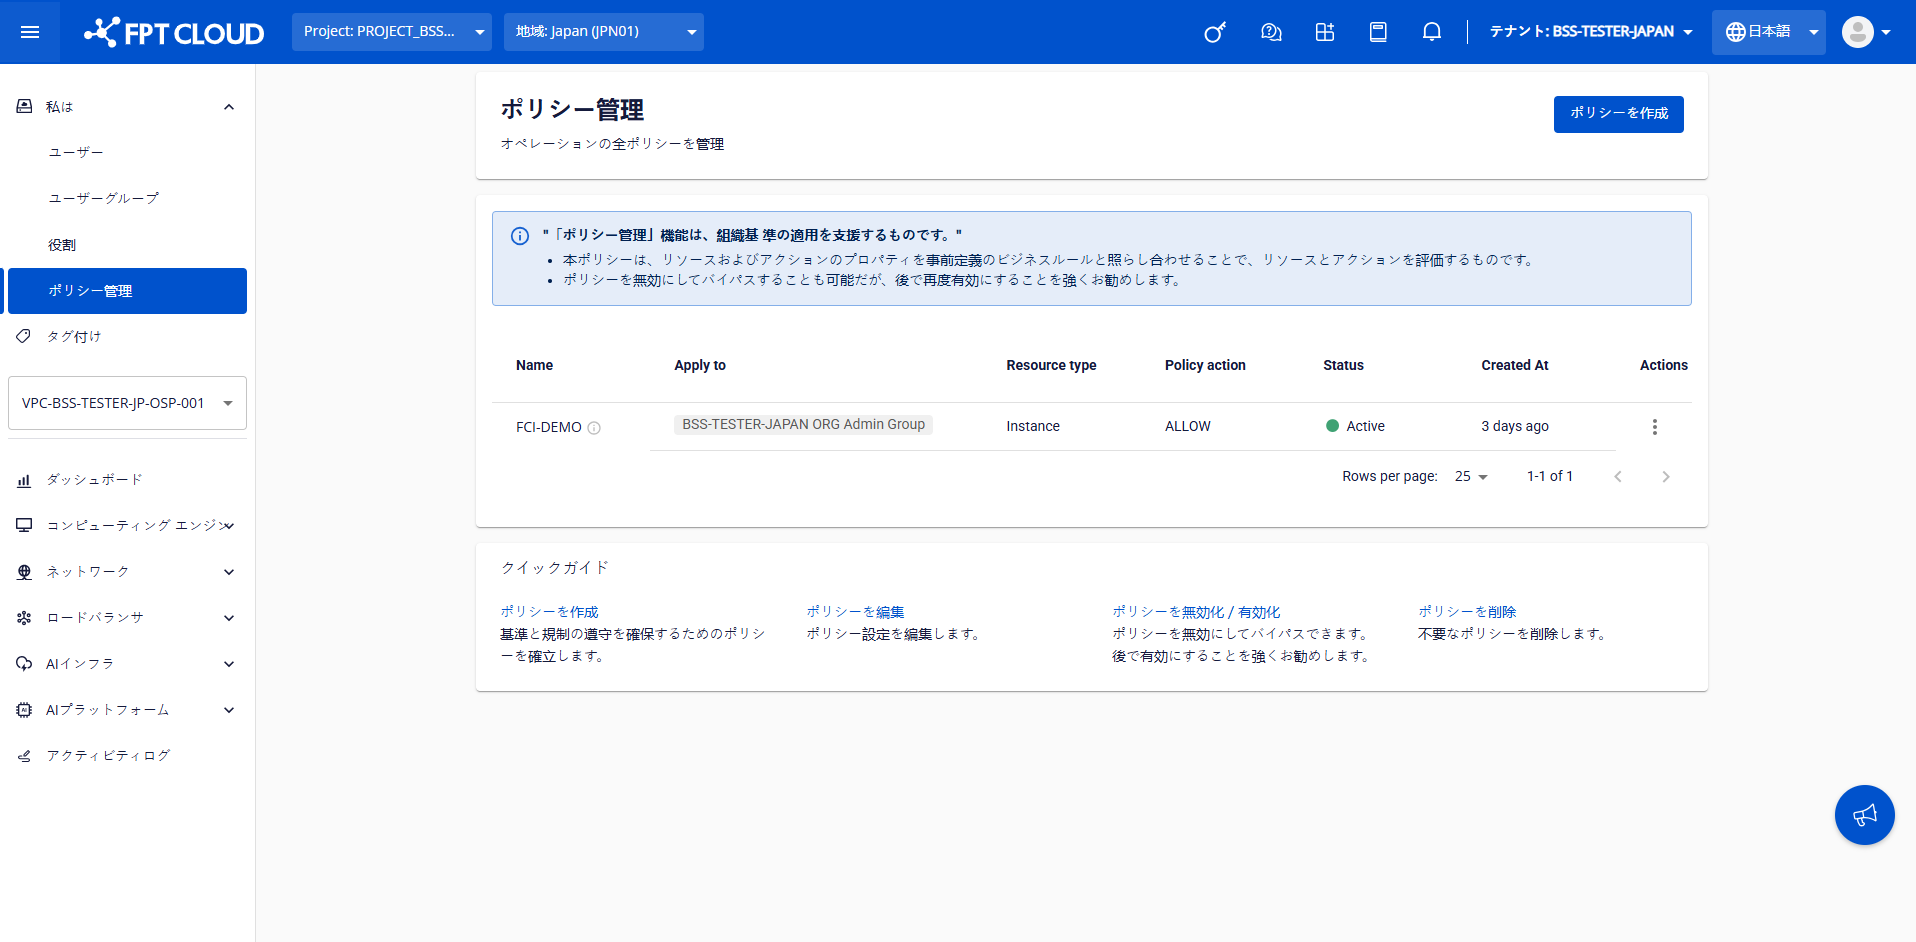Click the dashboard chart icon in the sidebar

click(24, 480)
